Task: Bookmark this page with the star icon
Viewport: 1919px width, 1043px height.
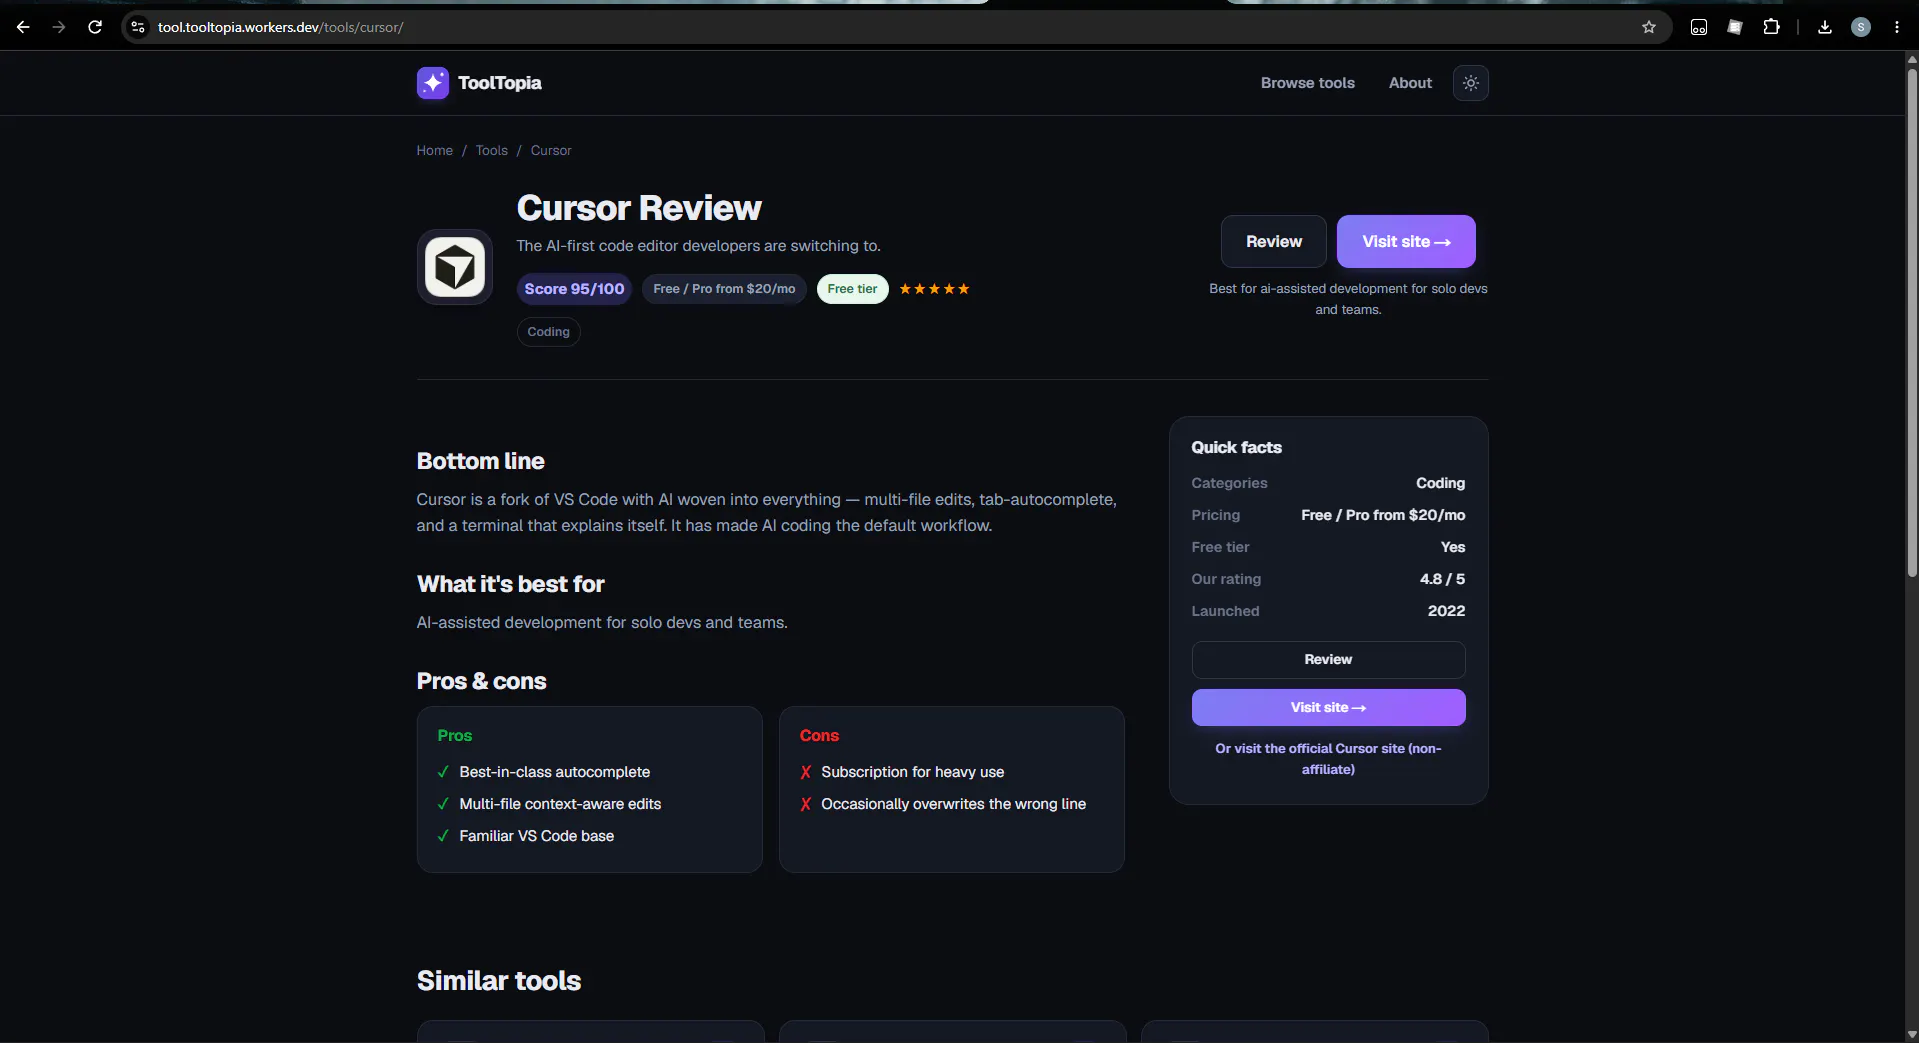Action: (x=1649, y=27)
